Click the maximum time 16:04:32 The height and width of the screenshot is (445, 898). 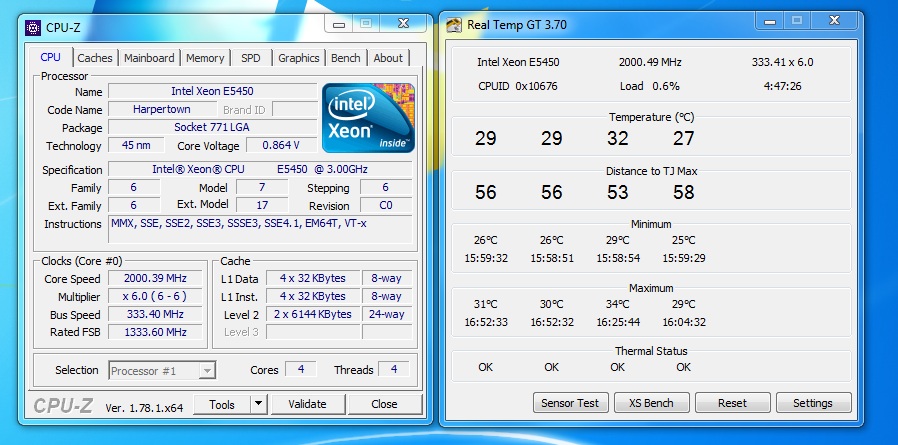(684, 322)
